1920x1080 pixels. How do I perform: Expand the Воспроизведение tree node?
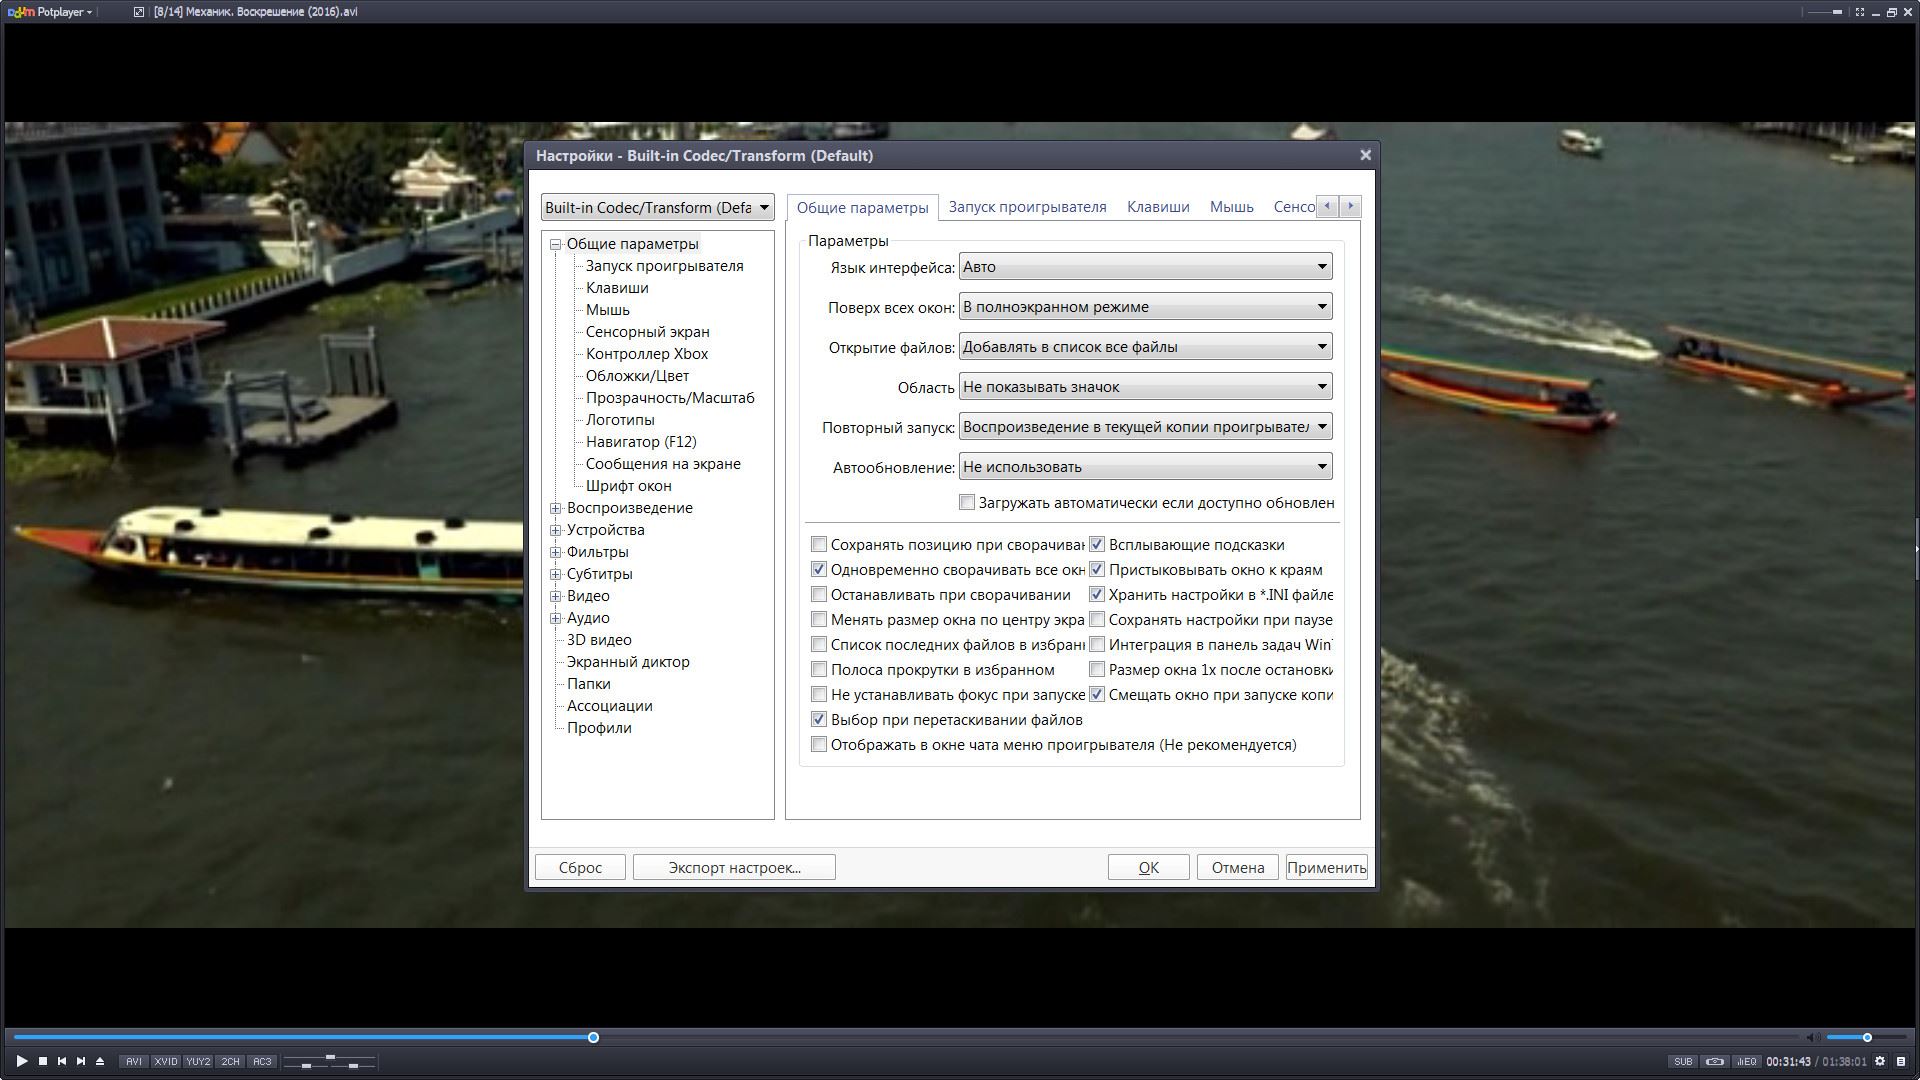[x=556, y=508]
